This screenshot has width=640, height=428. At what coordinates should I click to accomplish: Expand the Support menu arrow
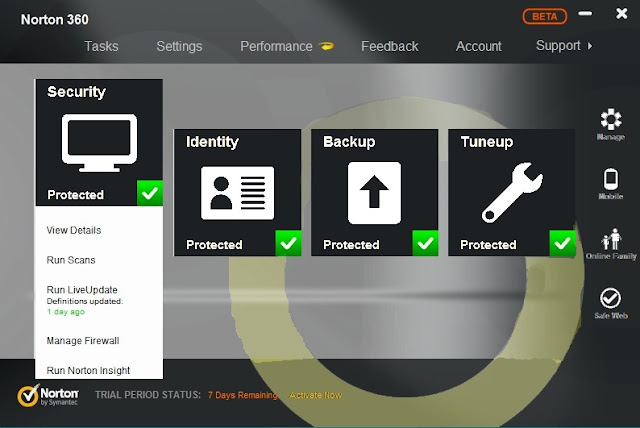(590, 46)
